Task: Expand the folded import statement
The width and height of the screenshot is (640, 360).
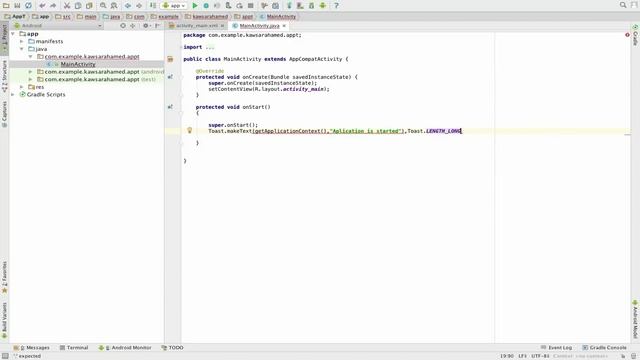Action: tap(209, 47)
